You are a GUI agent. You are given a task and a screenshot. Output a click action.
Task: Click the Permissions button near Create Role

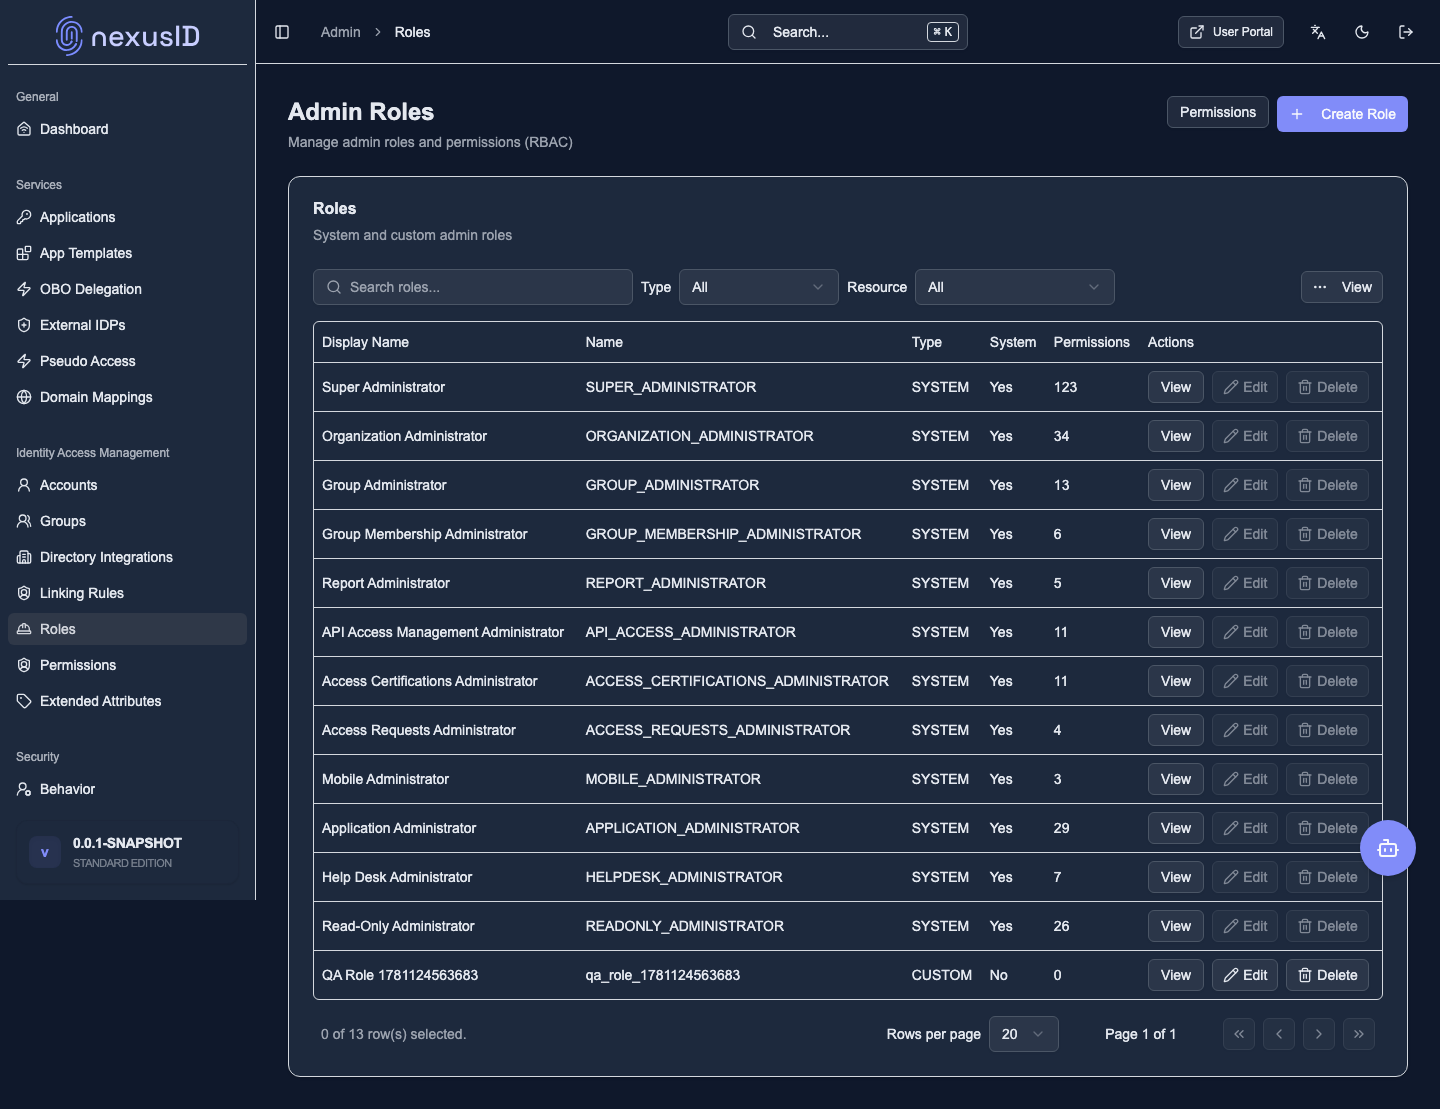(x=1218, y=112)
